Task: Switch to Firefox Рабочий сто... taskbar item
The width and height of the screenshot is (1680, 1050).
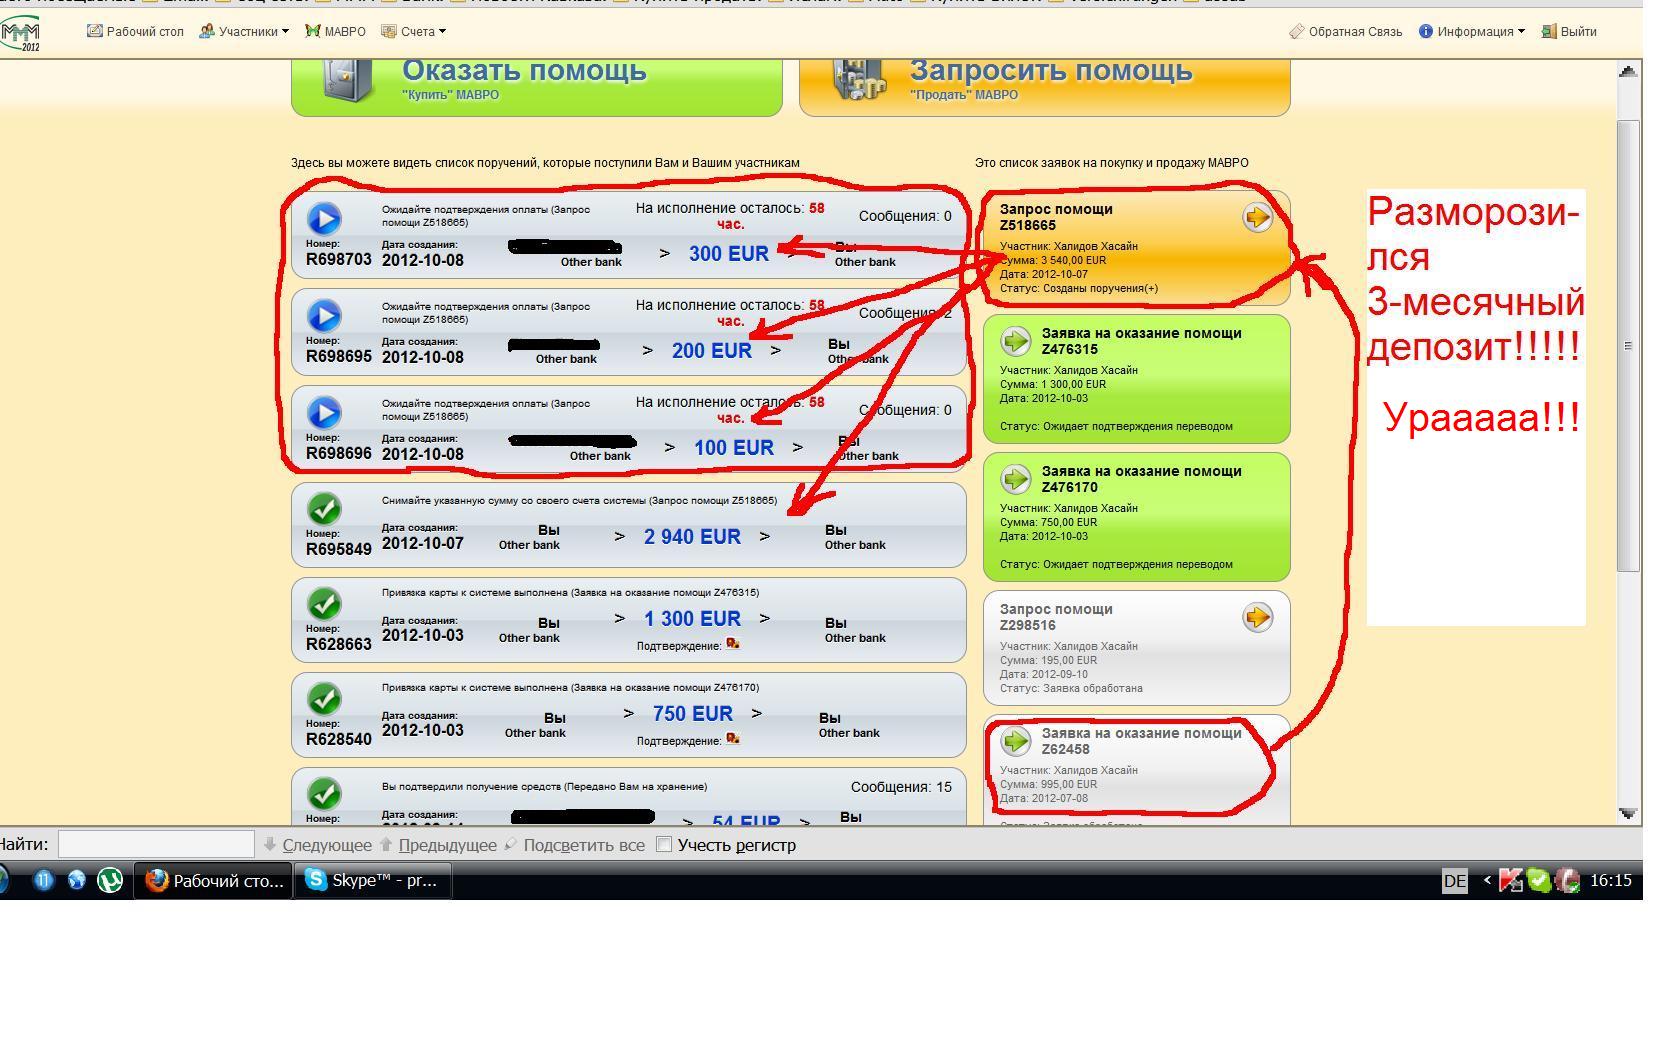Action: (213, 881)
